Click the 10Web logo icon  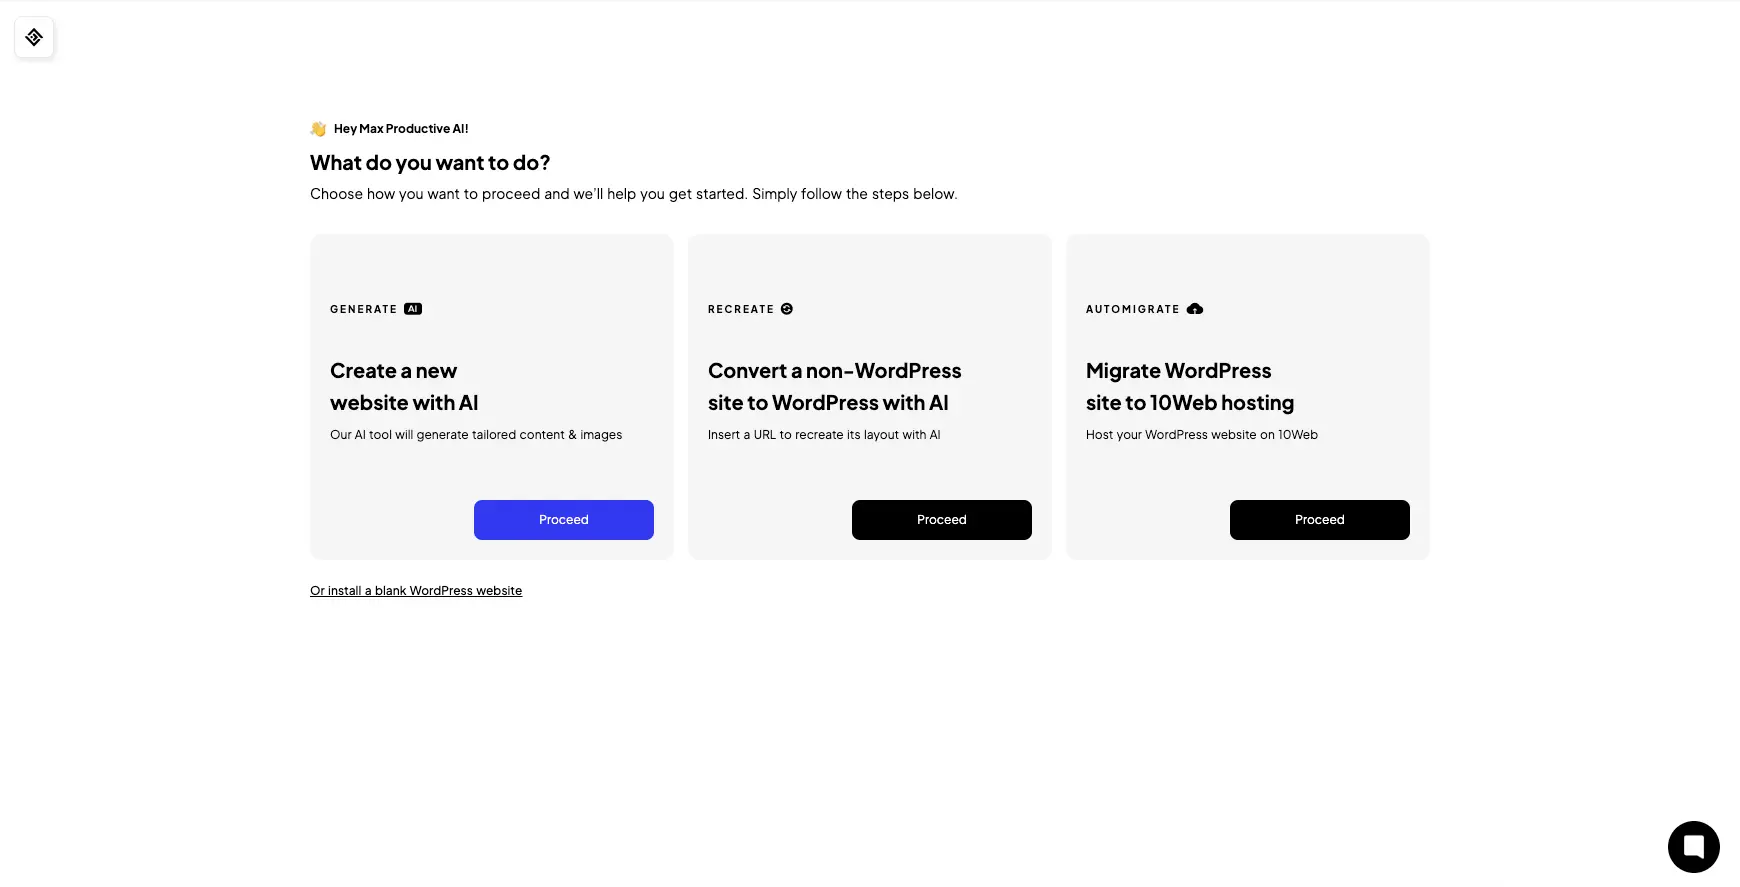click(34, 37)
